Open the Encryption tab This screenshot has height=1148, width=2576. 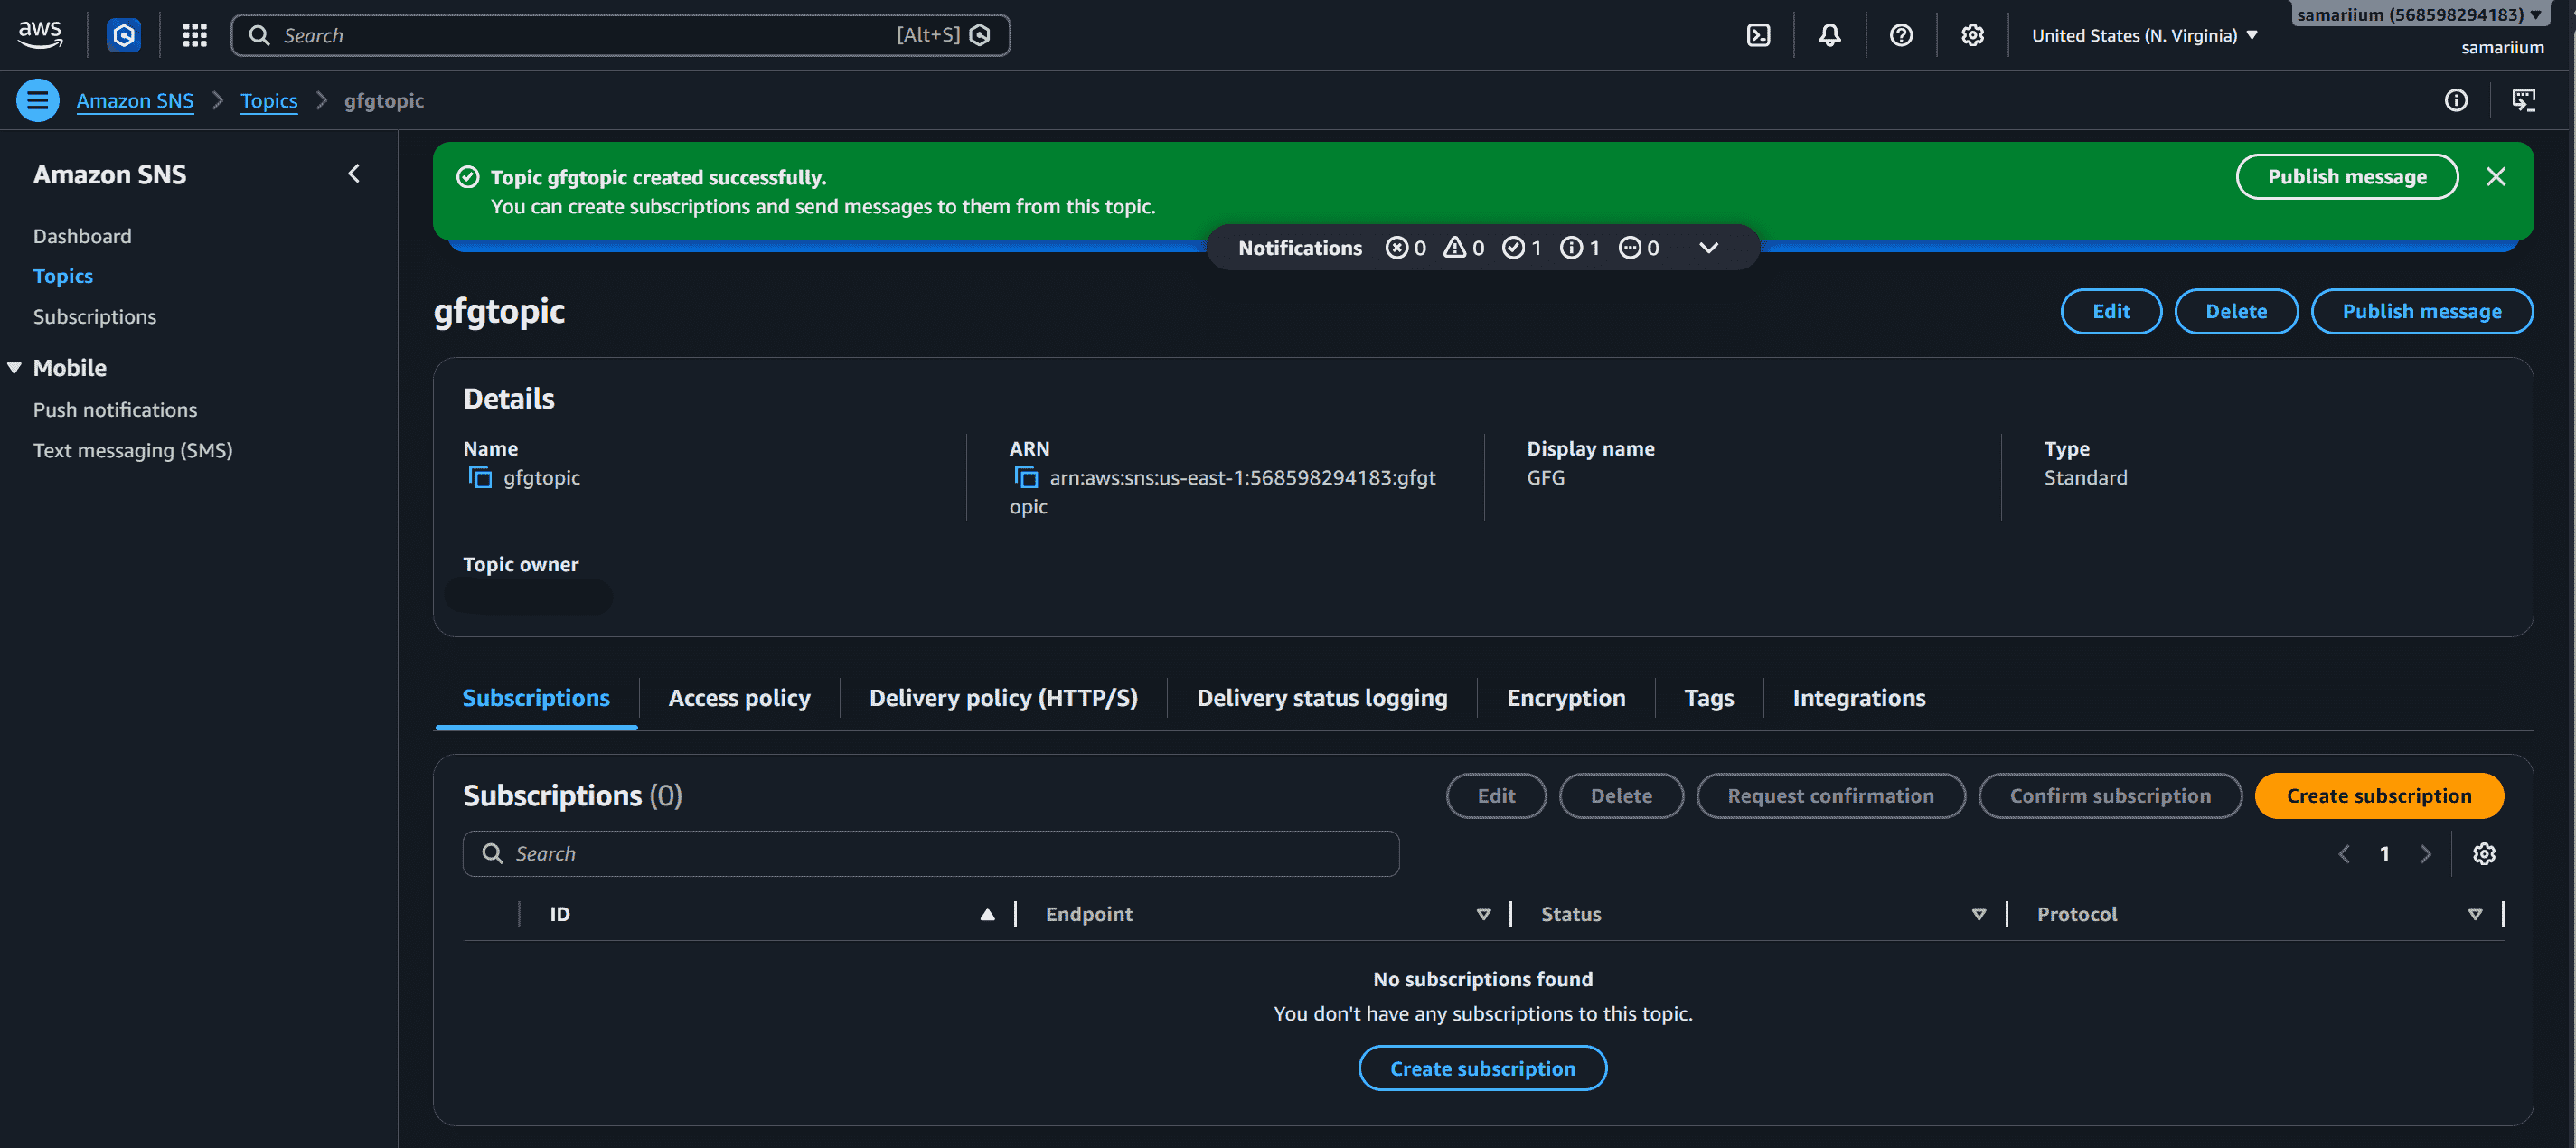[1566, 698]
